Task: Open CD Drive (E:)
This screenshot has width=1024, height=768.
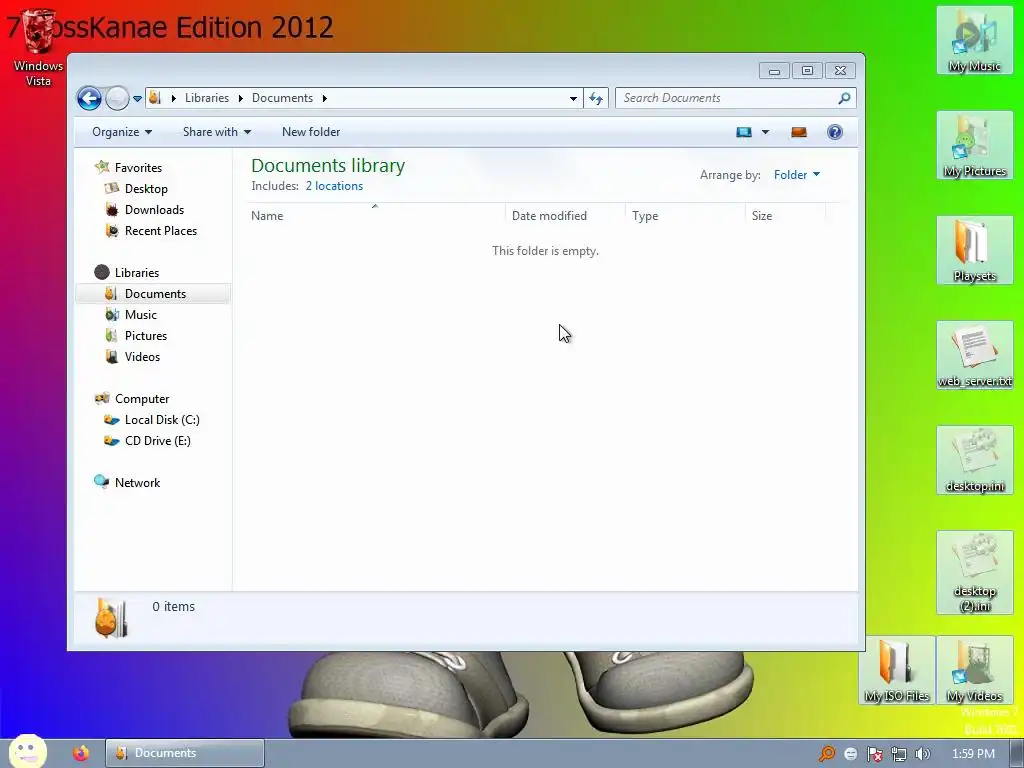Action: (x=157, y=441)
